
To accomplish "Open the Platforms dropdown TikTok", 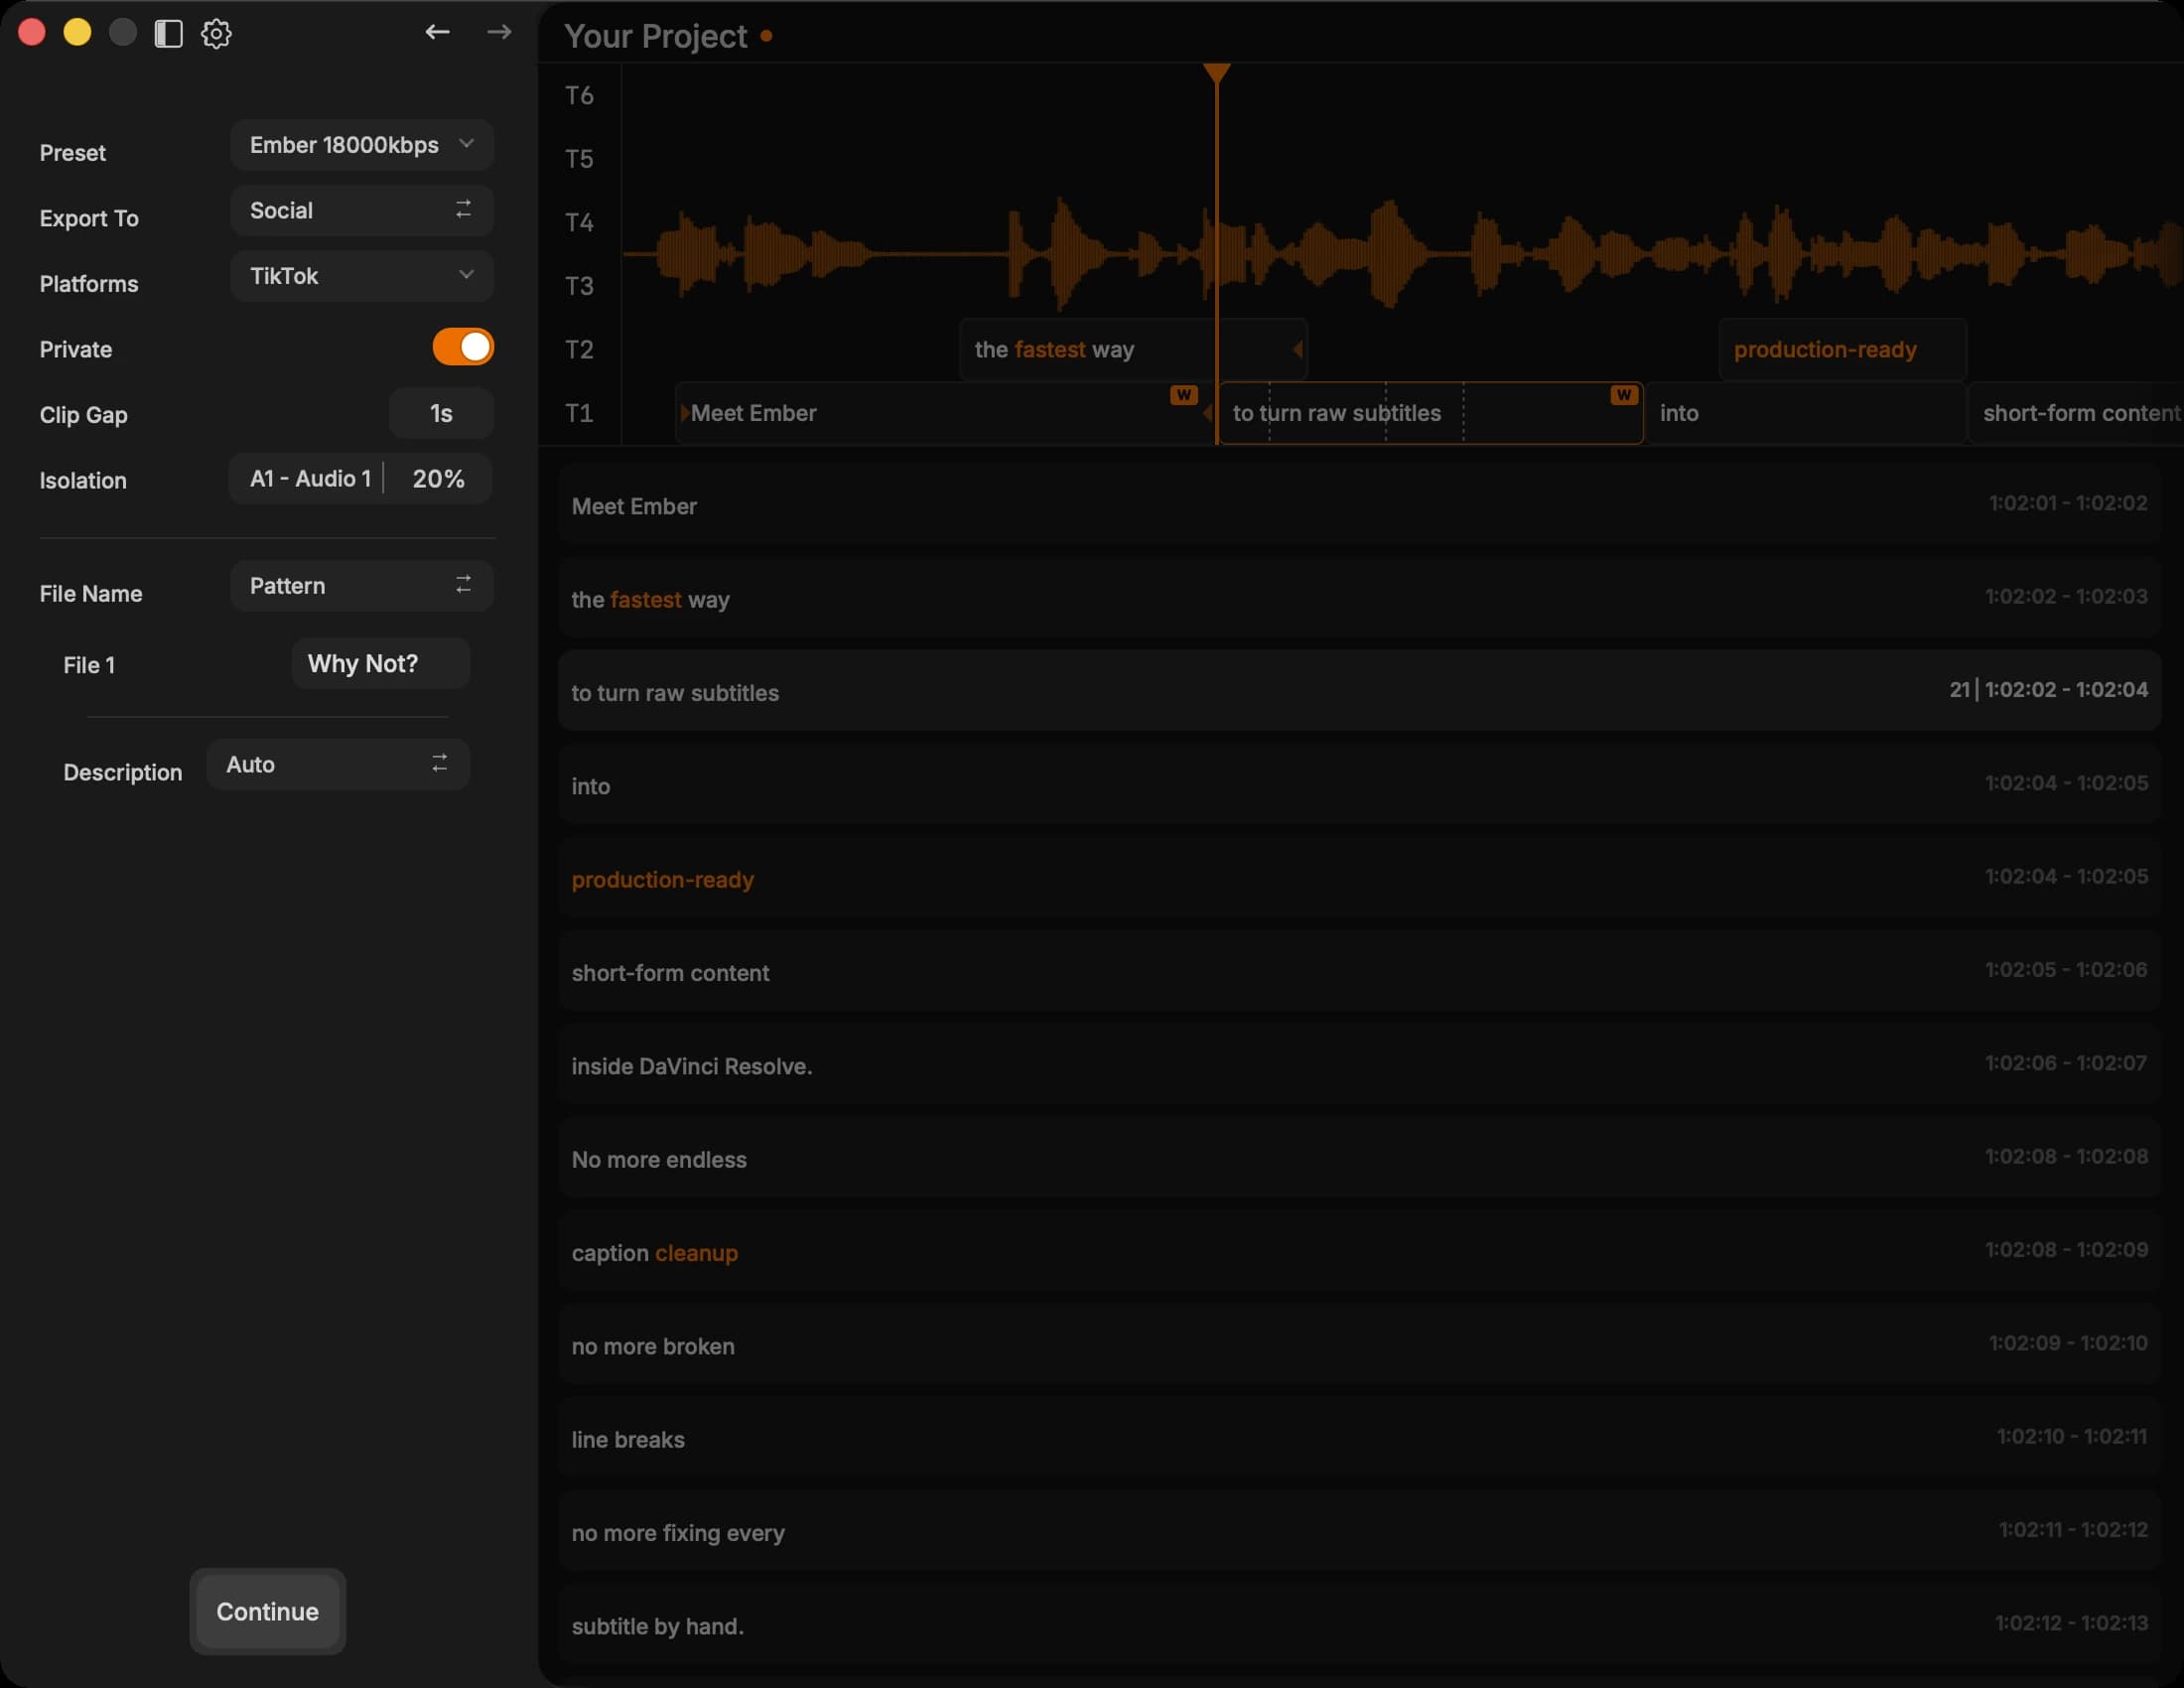I will point(362,275).
